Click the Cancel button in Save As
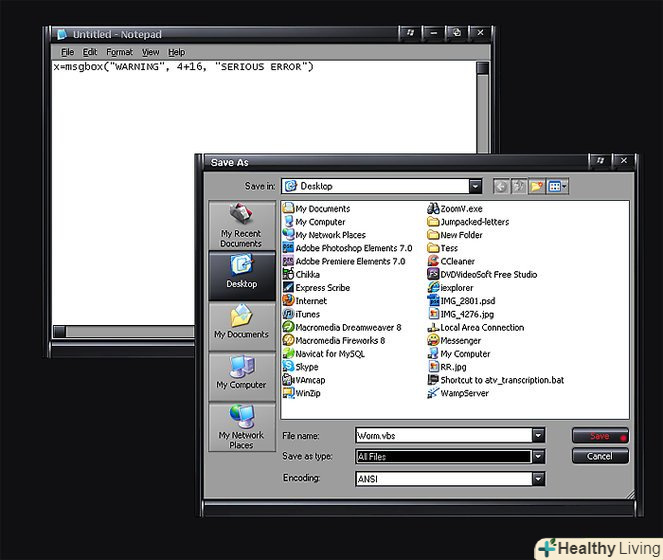Screen dimensions: 663x560 click(600, 456)
